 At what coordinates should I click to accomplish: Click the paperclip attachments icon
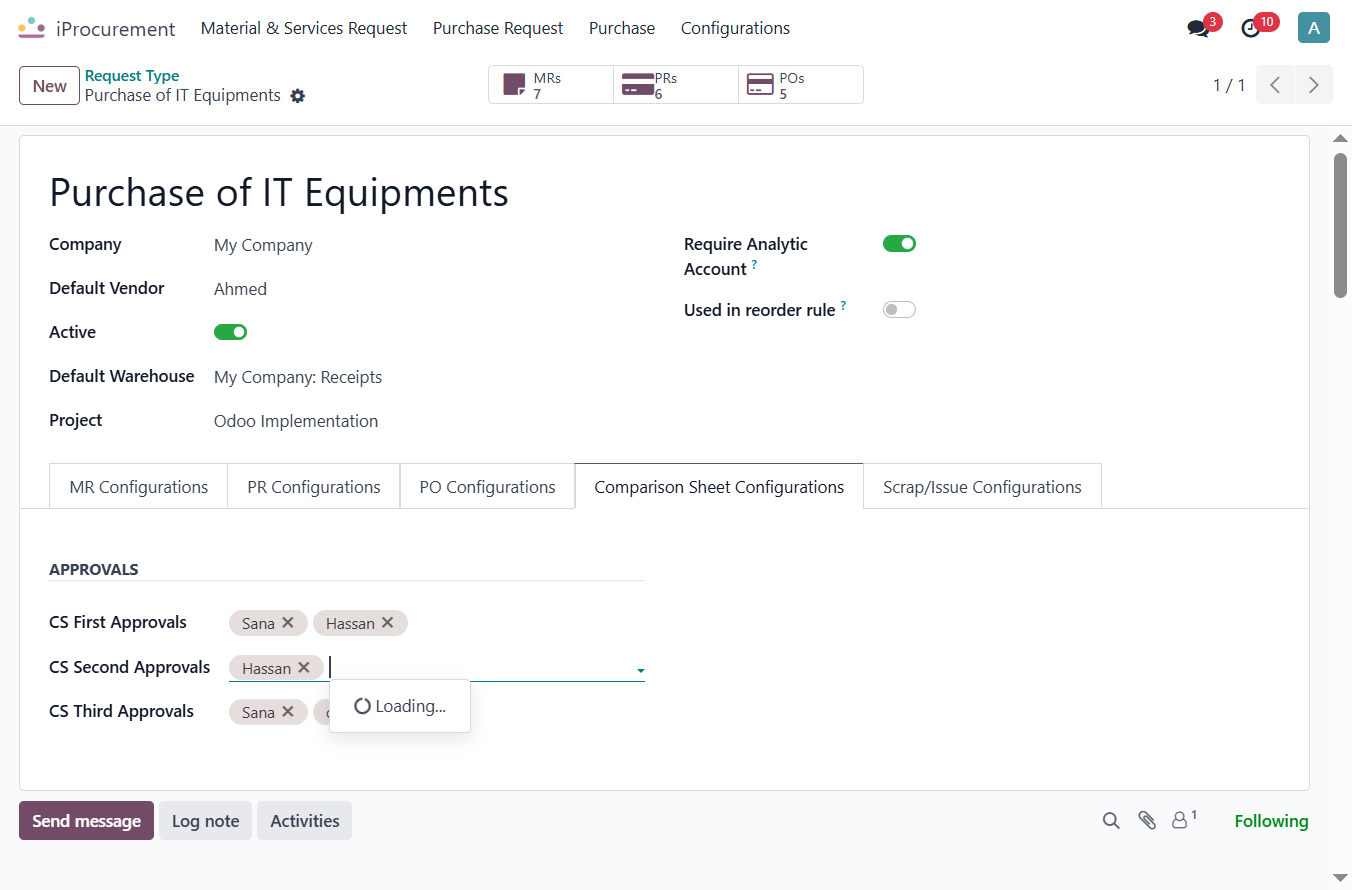tap(1147, 821)
